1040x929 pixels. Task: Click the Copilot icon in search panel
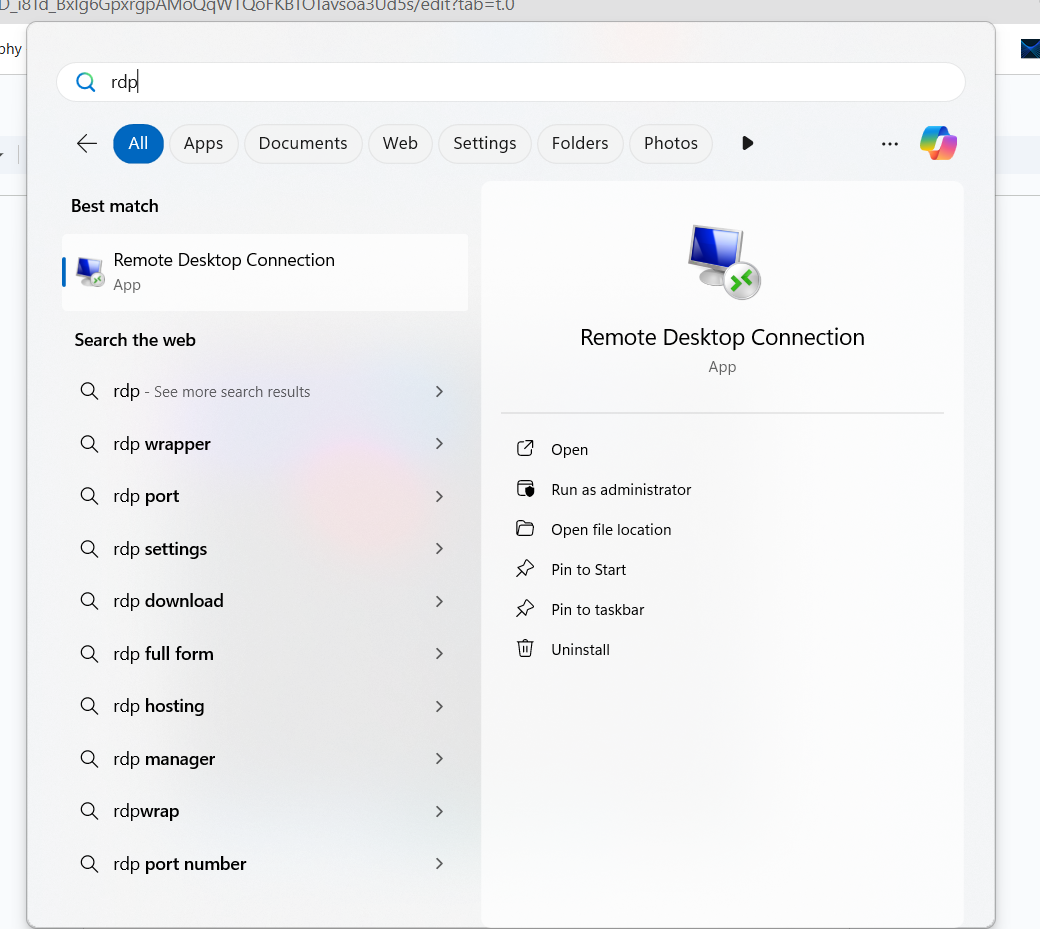tap(938, 143)
